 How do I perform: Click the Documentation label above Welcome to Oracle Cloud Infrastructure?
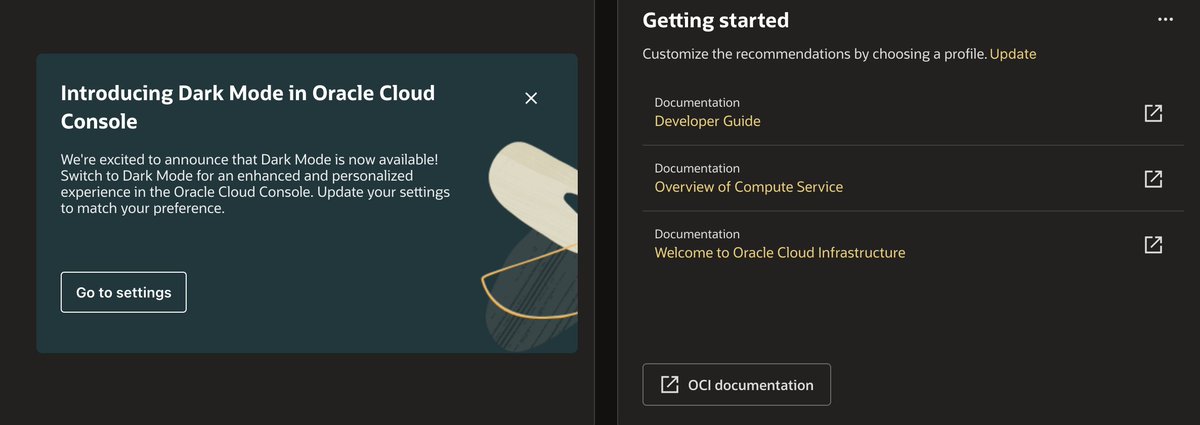pyautogui.click(x=697, y=234)
